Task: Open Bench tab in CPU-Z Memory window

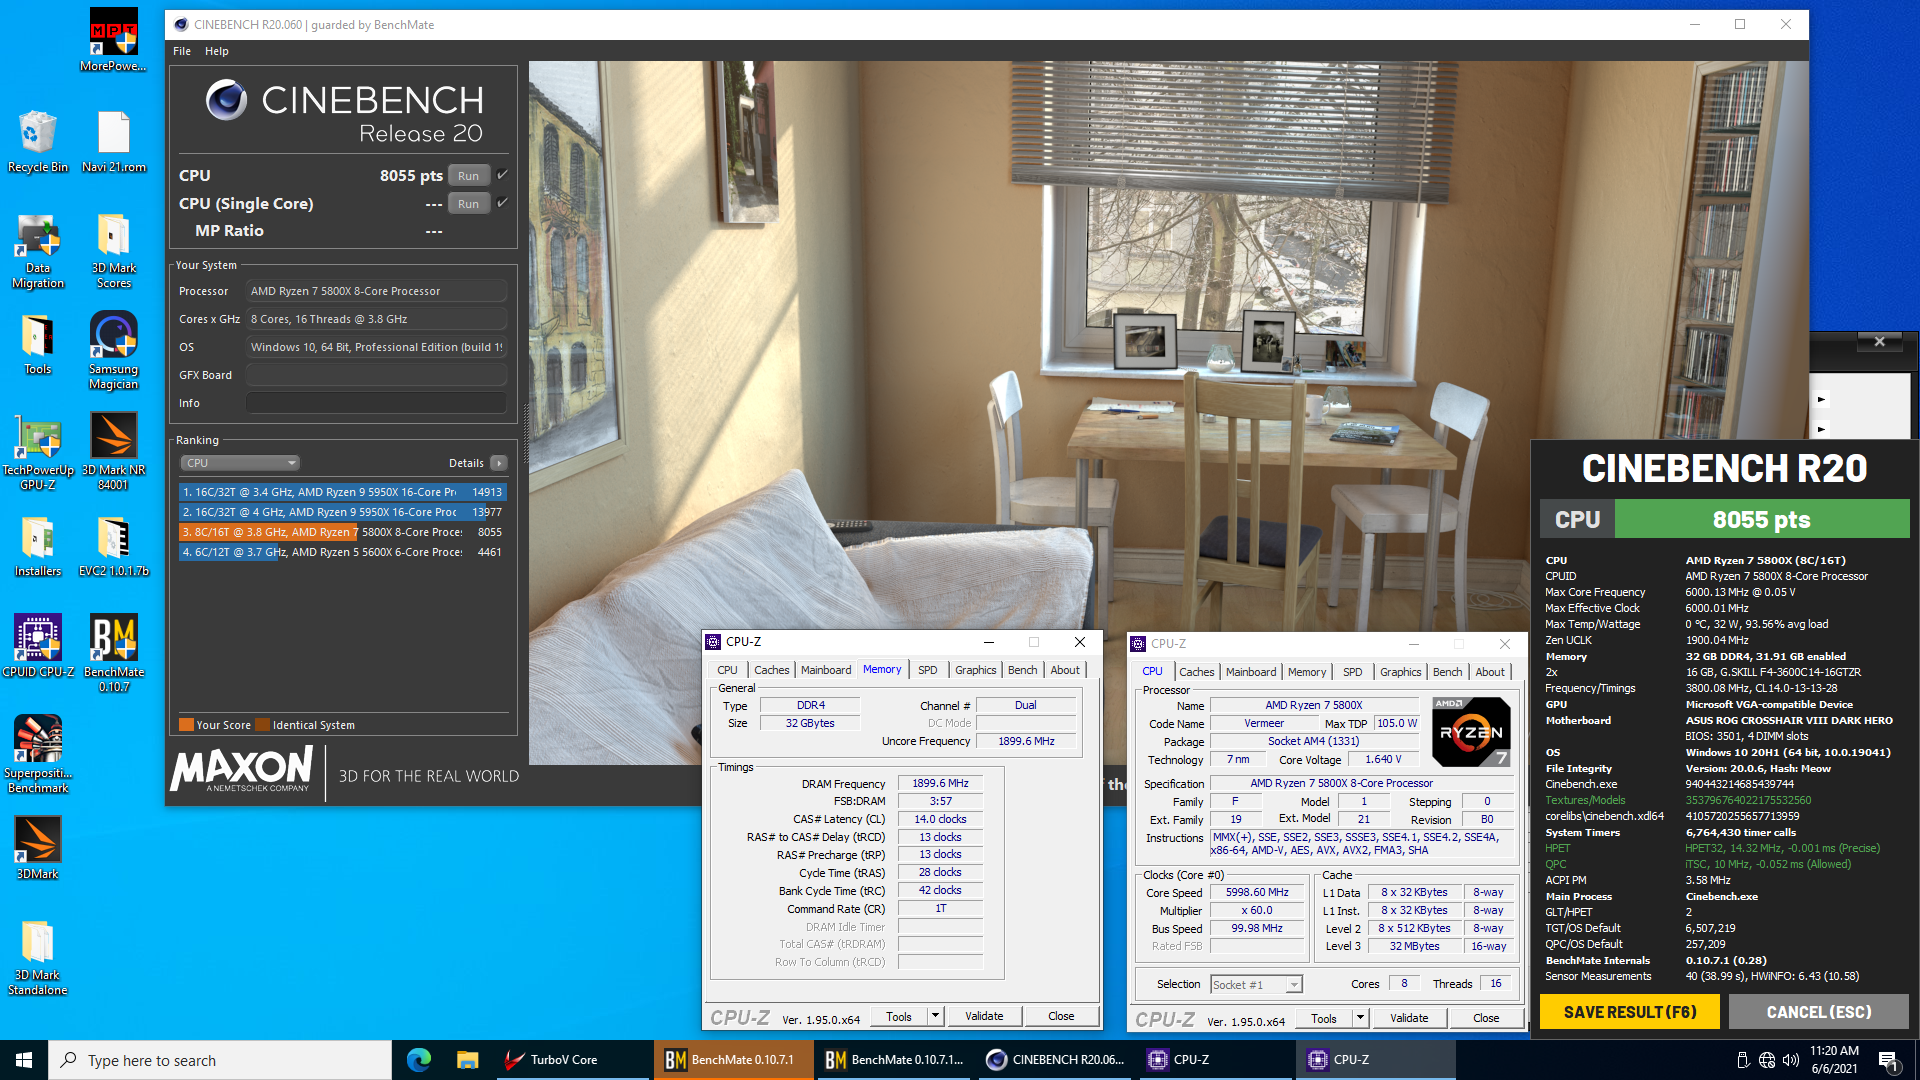Action: [1022, 670]
